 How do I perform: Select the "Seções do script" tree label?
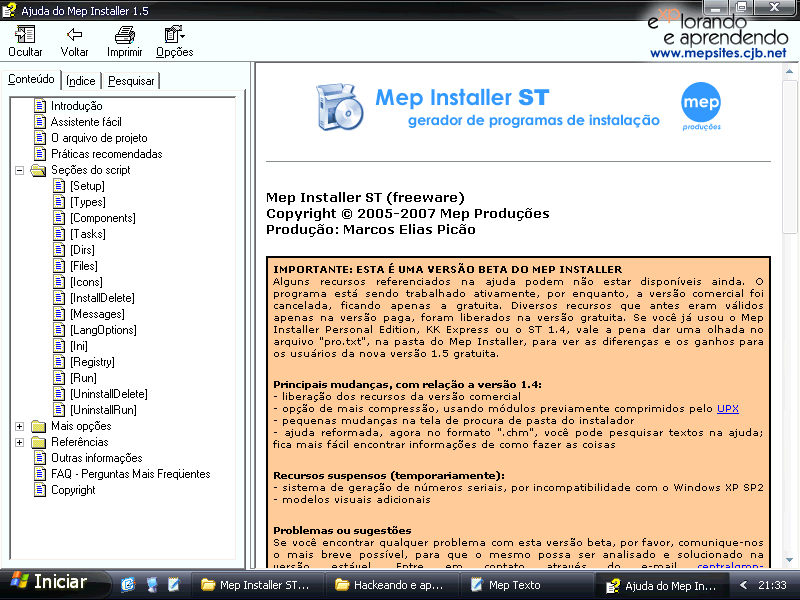pyautogui.click(x=91, y=170)
